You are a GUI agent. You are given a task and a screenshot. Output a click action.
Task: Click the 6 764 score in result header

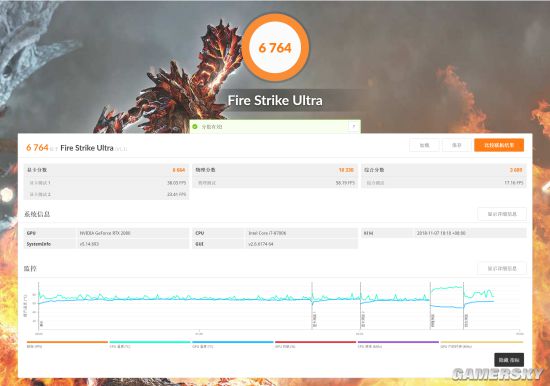[37, 148]
